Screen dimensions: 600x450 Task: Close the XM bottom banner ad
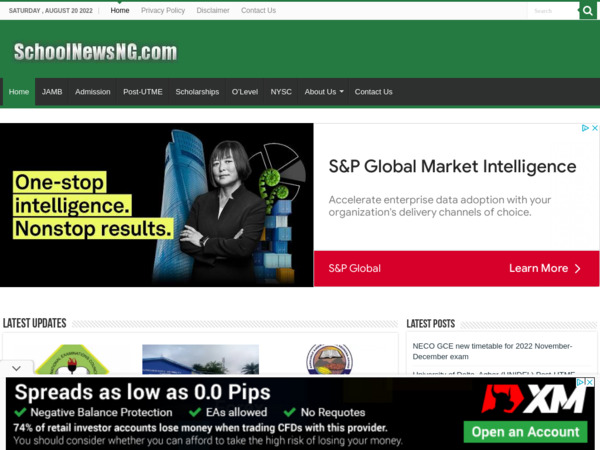click(590, 382)
